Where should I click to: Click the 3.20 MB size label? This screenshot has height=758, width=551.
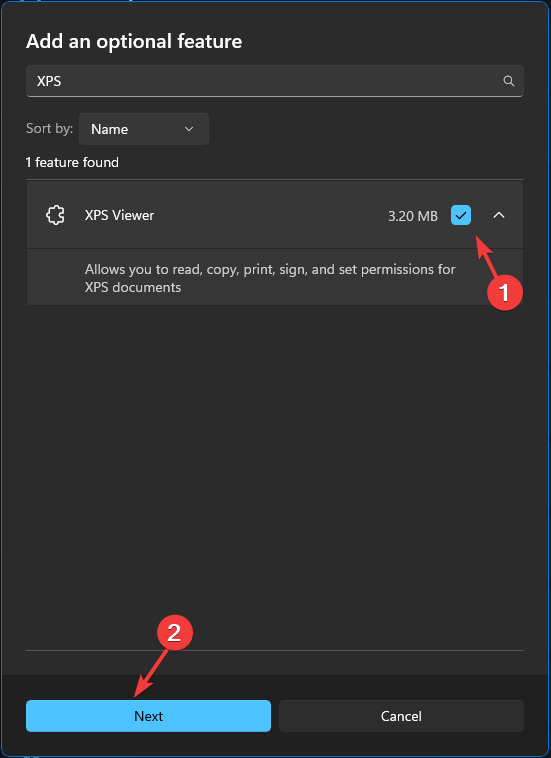pos(413,216)
